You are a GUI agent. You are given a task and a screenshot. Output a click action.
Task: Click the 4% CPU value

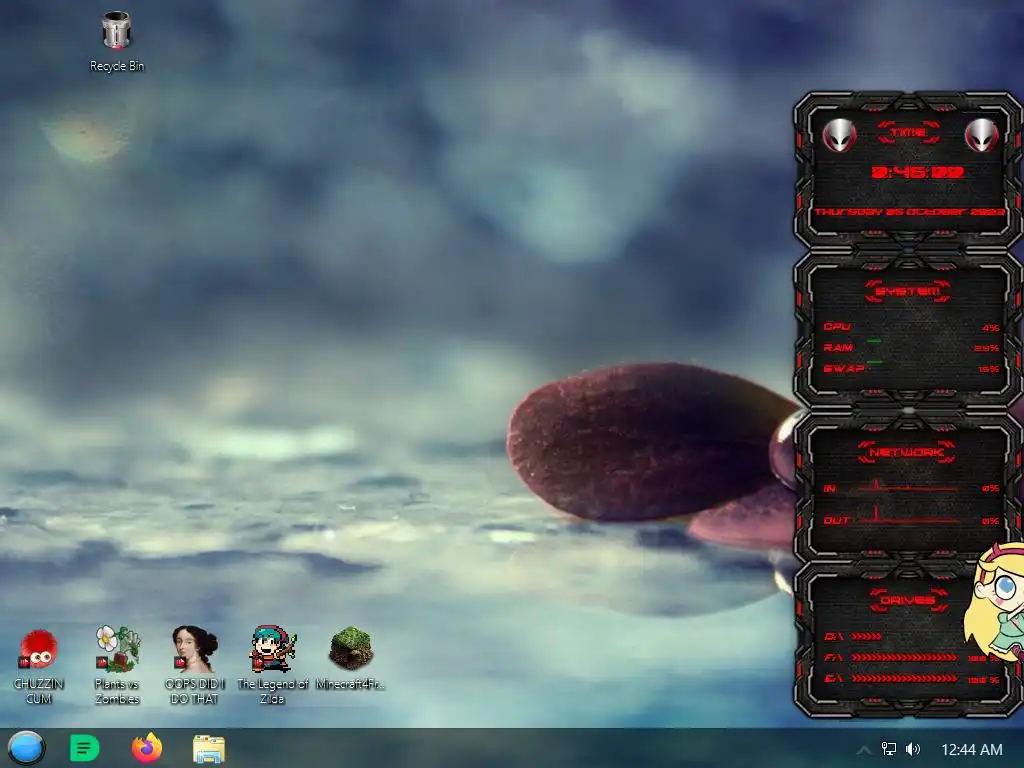(990, 328)
